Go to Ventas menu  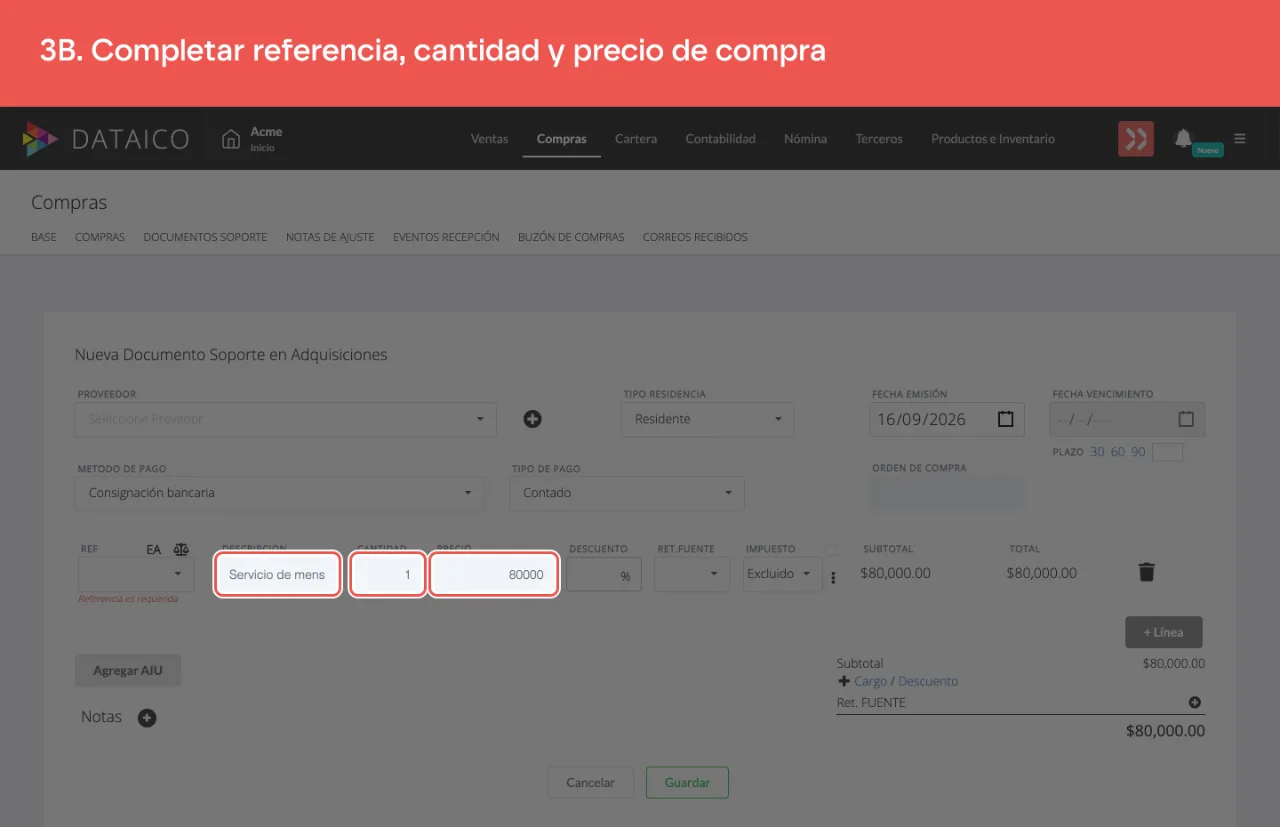(490, 139)
